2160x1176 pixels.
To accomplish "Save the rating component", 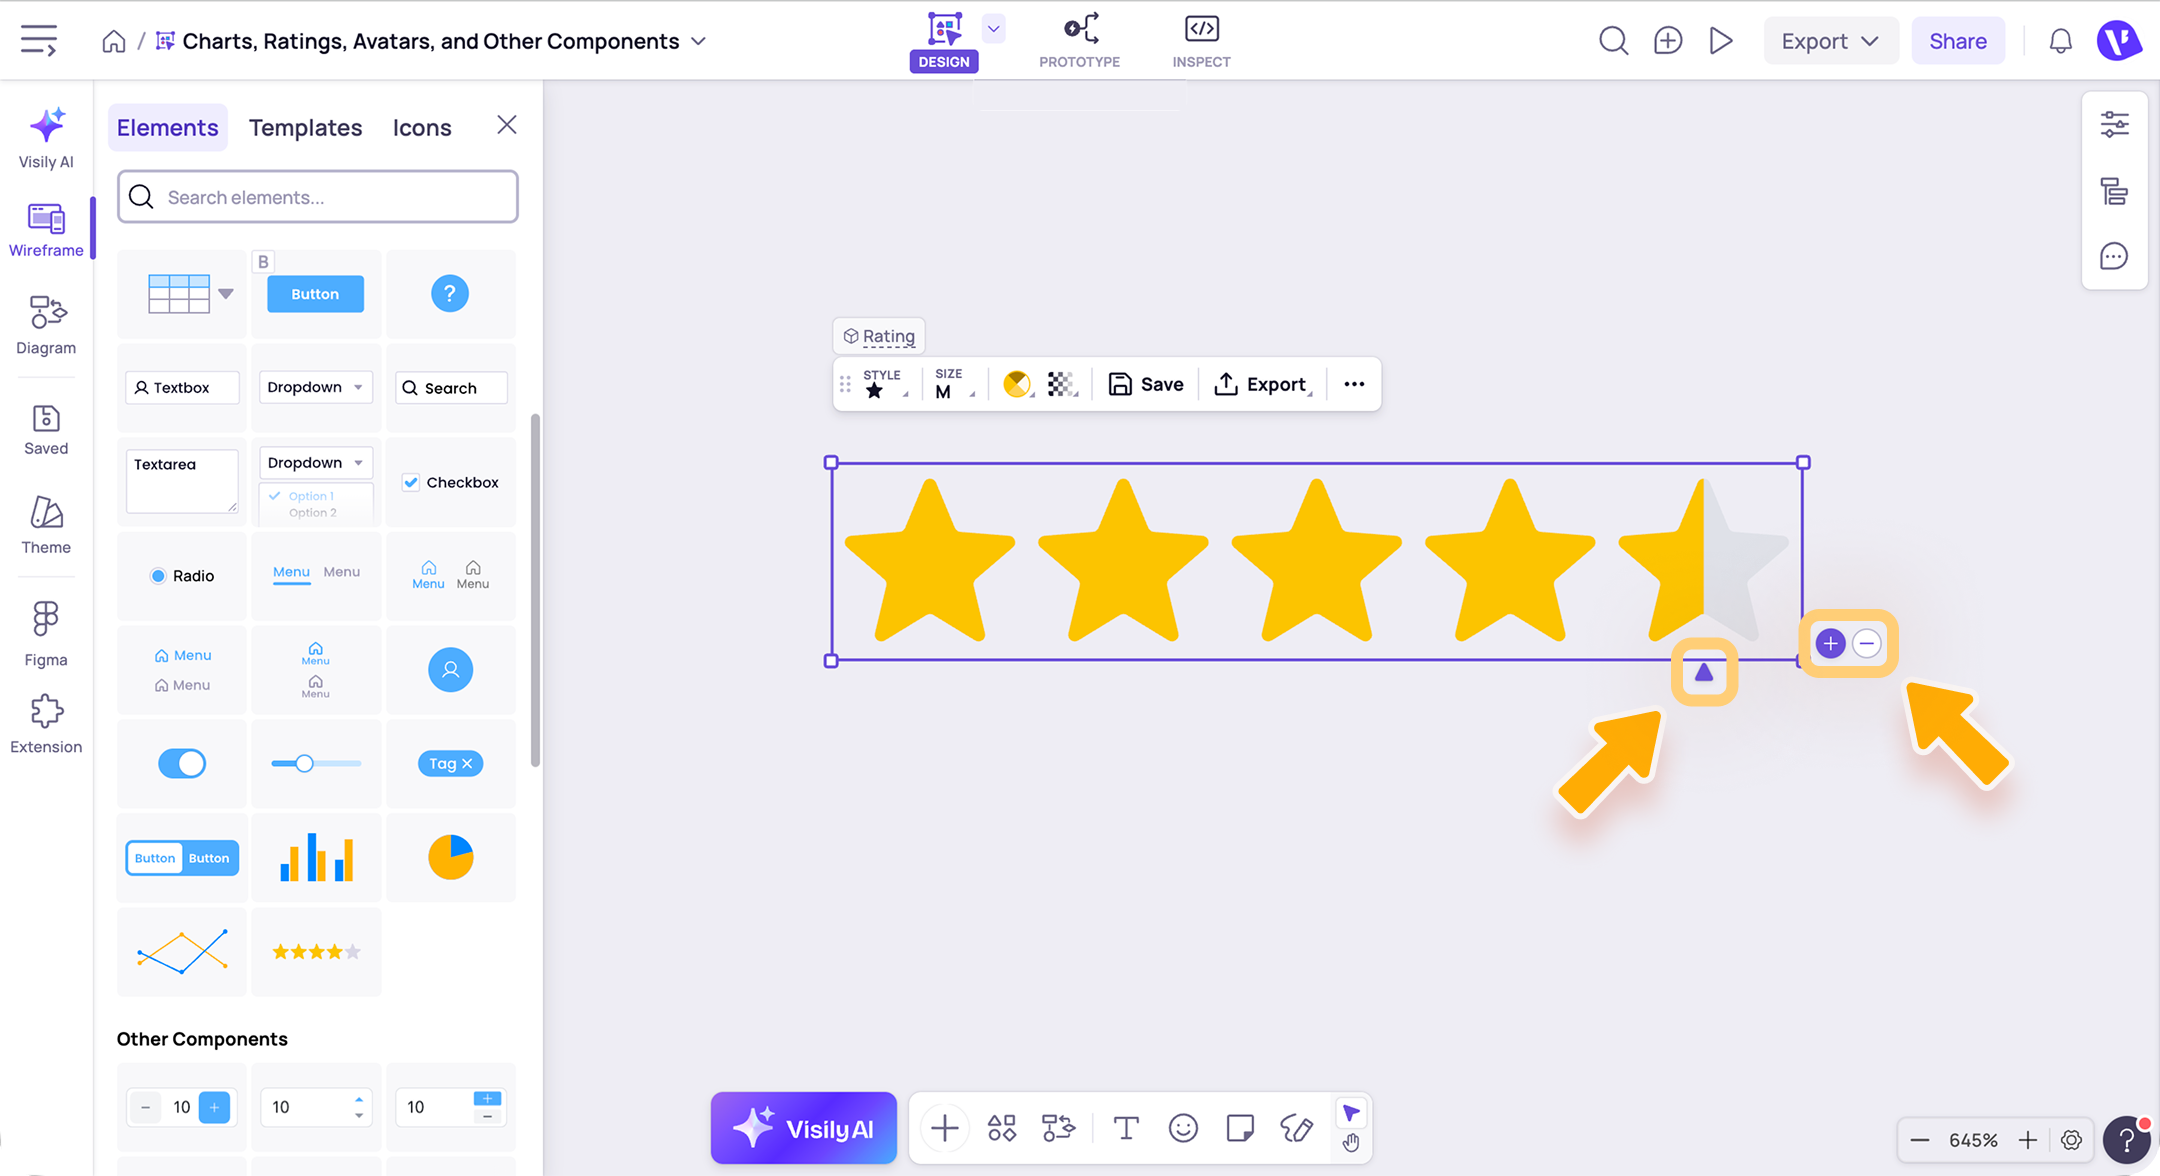I will pos(1146,384).
